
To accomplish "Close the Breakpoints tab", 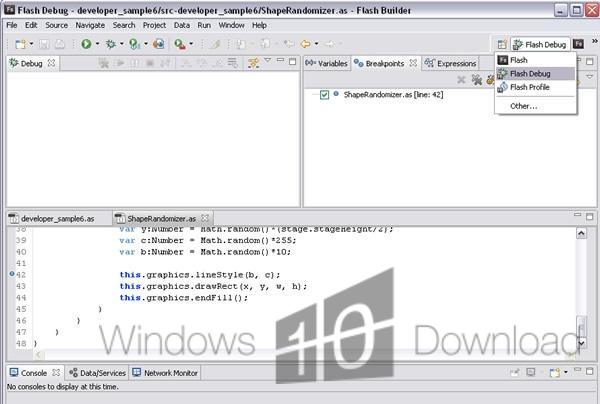I will [x=413, y=63].
